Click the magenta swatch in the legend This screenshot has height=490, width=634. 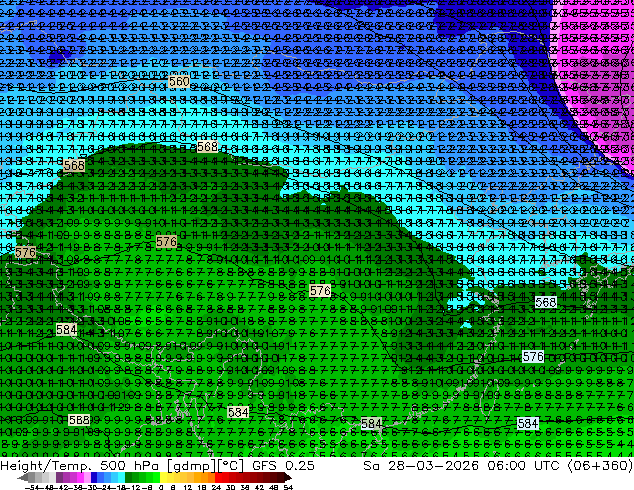[x=80, y=479]
